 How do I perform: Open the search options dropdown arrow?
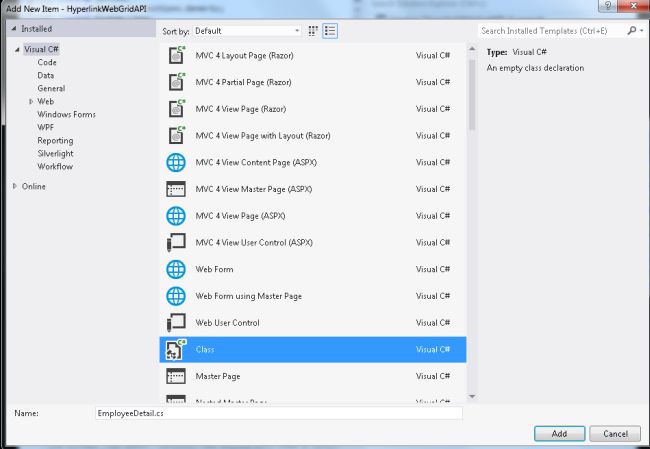(x=642, y=30)
